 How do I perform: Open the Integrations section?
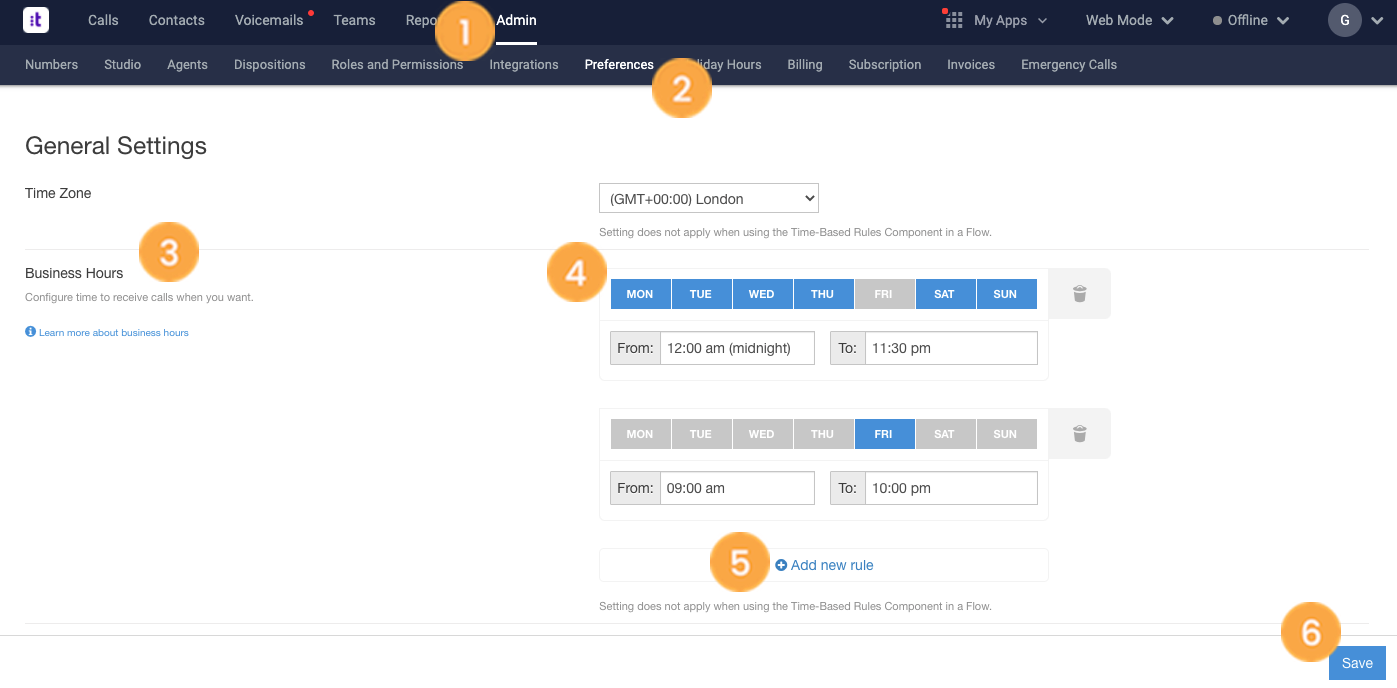click(x=524, y=64)
